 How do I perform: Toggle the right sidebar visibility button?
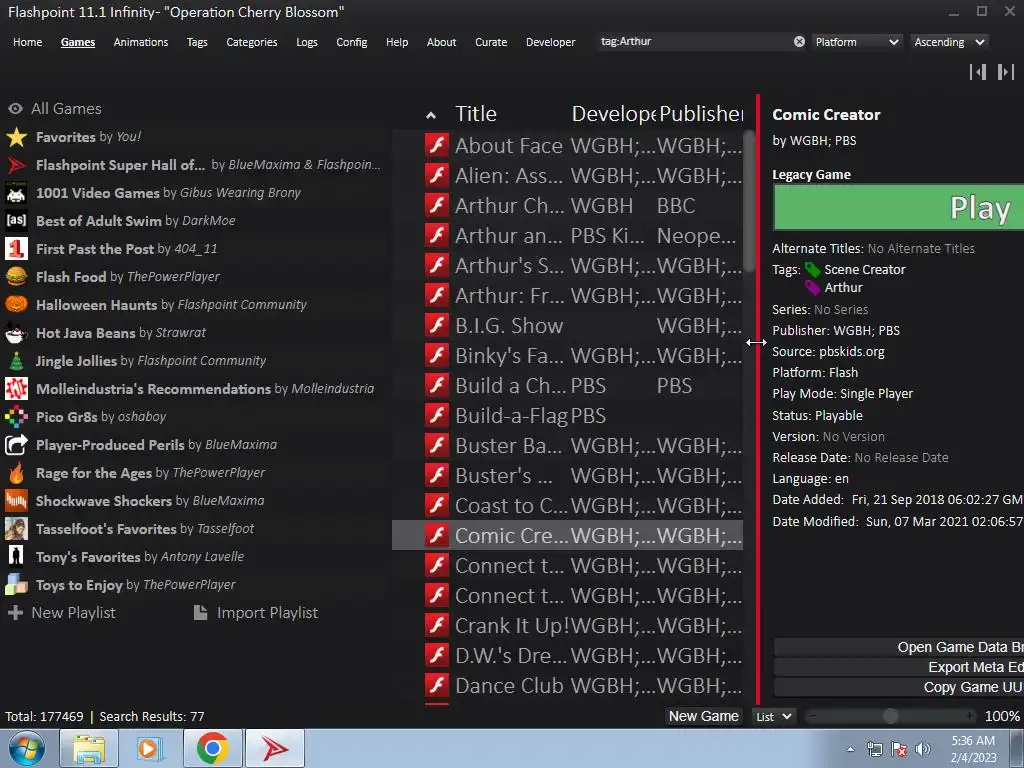tap(1006, 72)
